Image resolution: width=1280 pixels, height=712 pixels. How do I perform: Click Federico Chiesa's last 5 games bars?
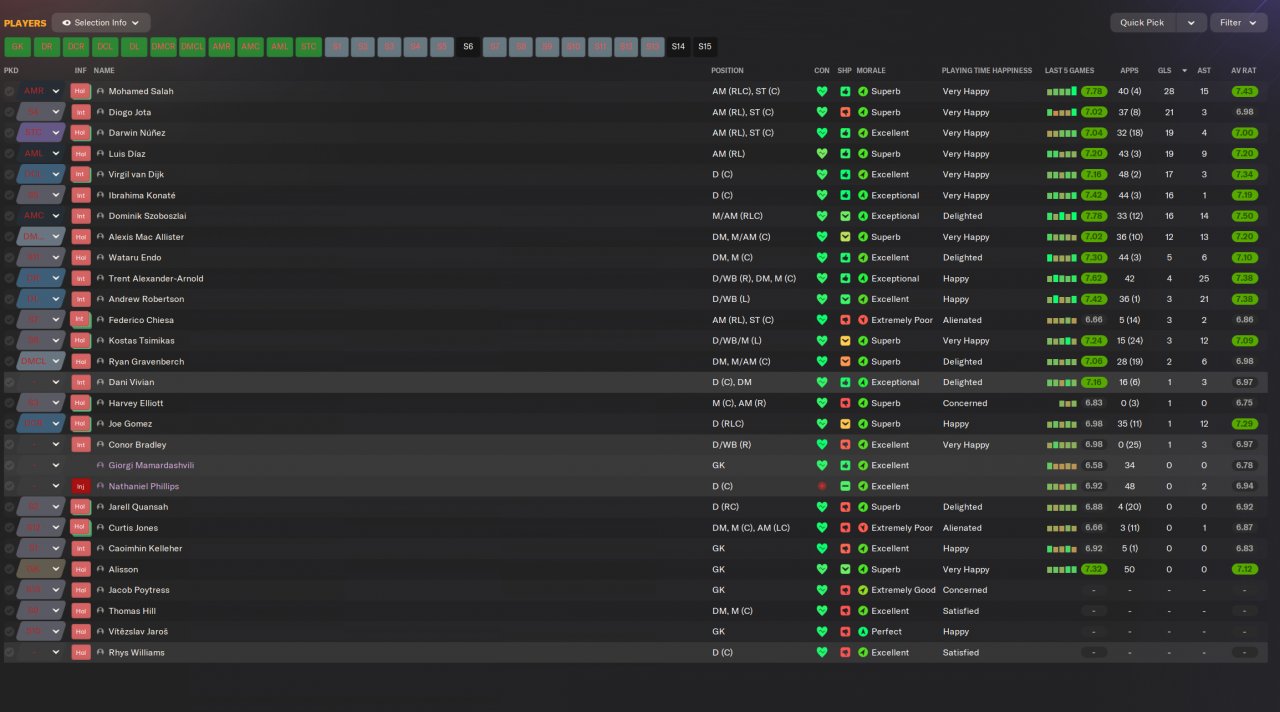point(1062,320)
